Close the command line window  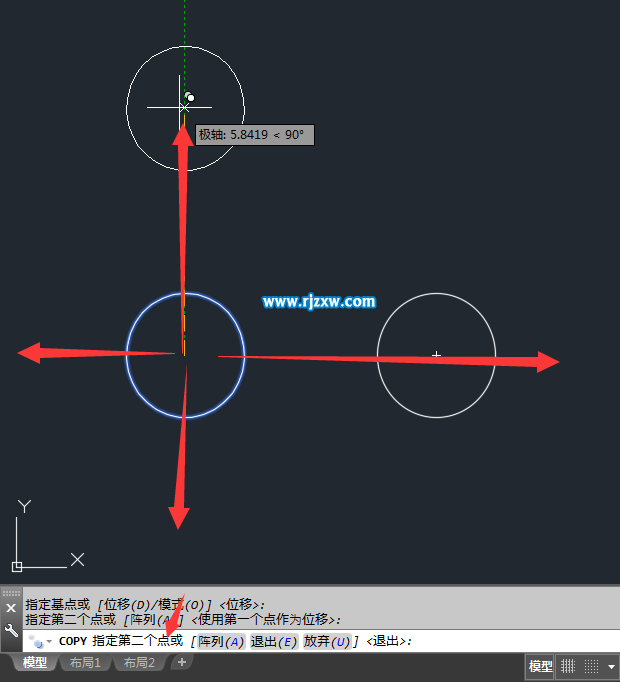[11, 608]
